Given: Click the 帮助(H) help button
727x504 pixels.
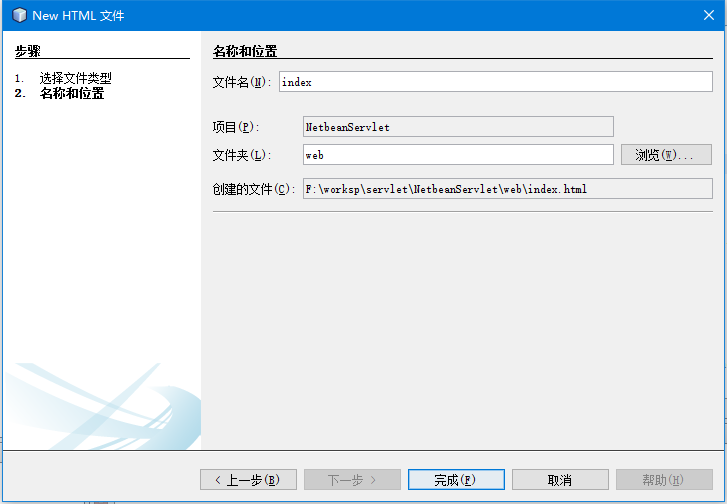Looking at the screenshot, I should tap(664, 480).
